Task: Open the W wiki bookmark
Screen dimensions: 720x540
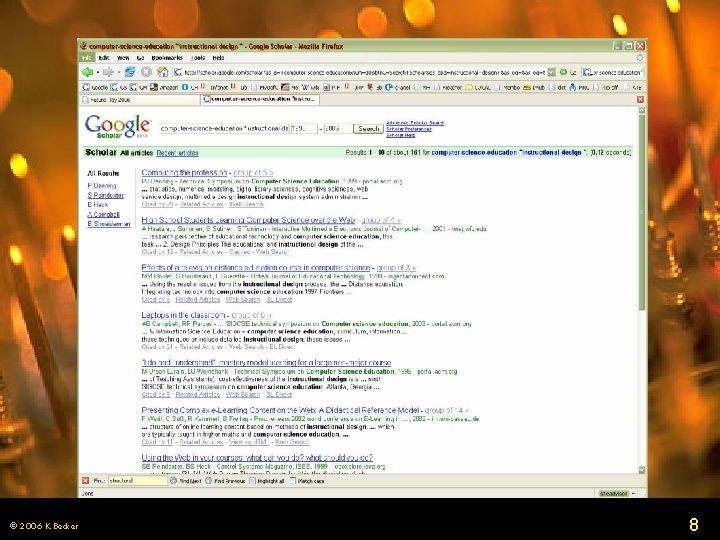Action: click(310, 87)
